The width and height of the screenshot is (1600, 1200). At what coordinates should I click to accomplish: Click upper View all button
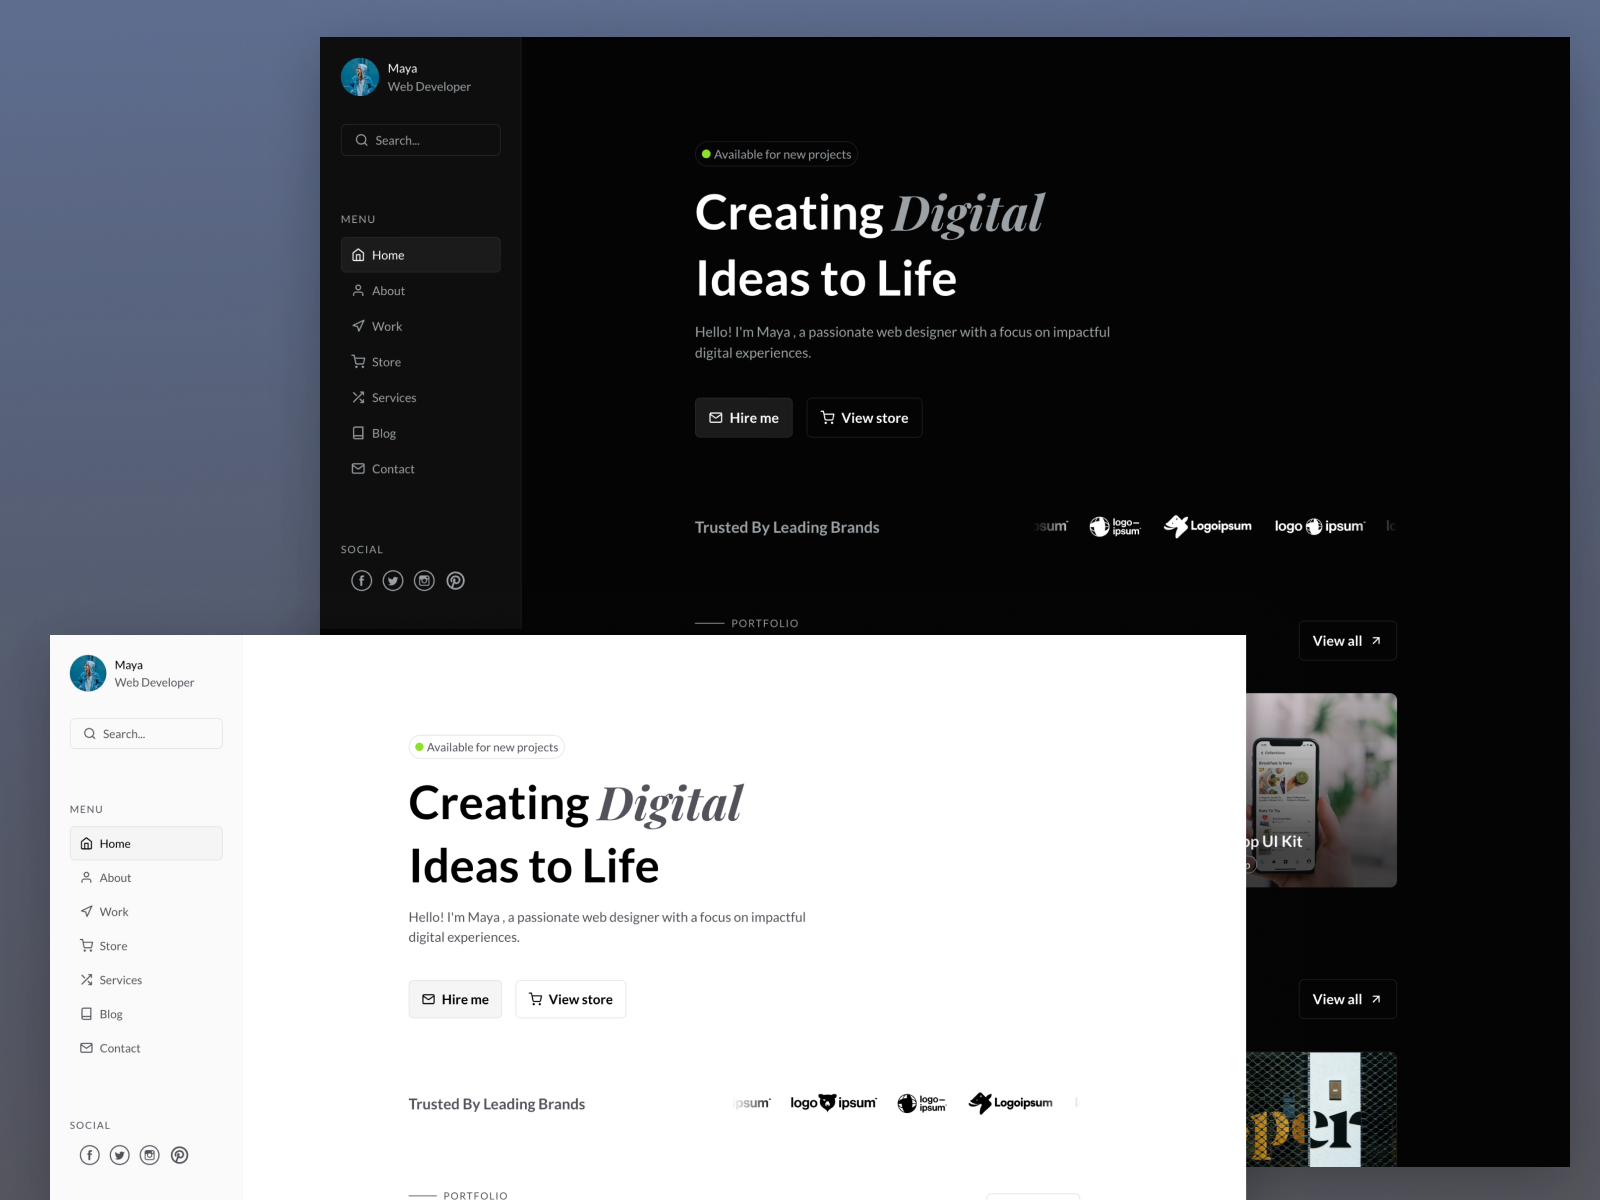[x=1347, y=641]
